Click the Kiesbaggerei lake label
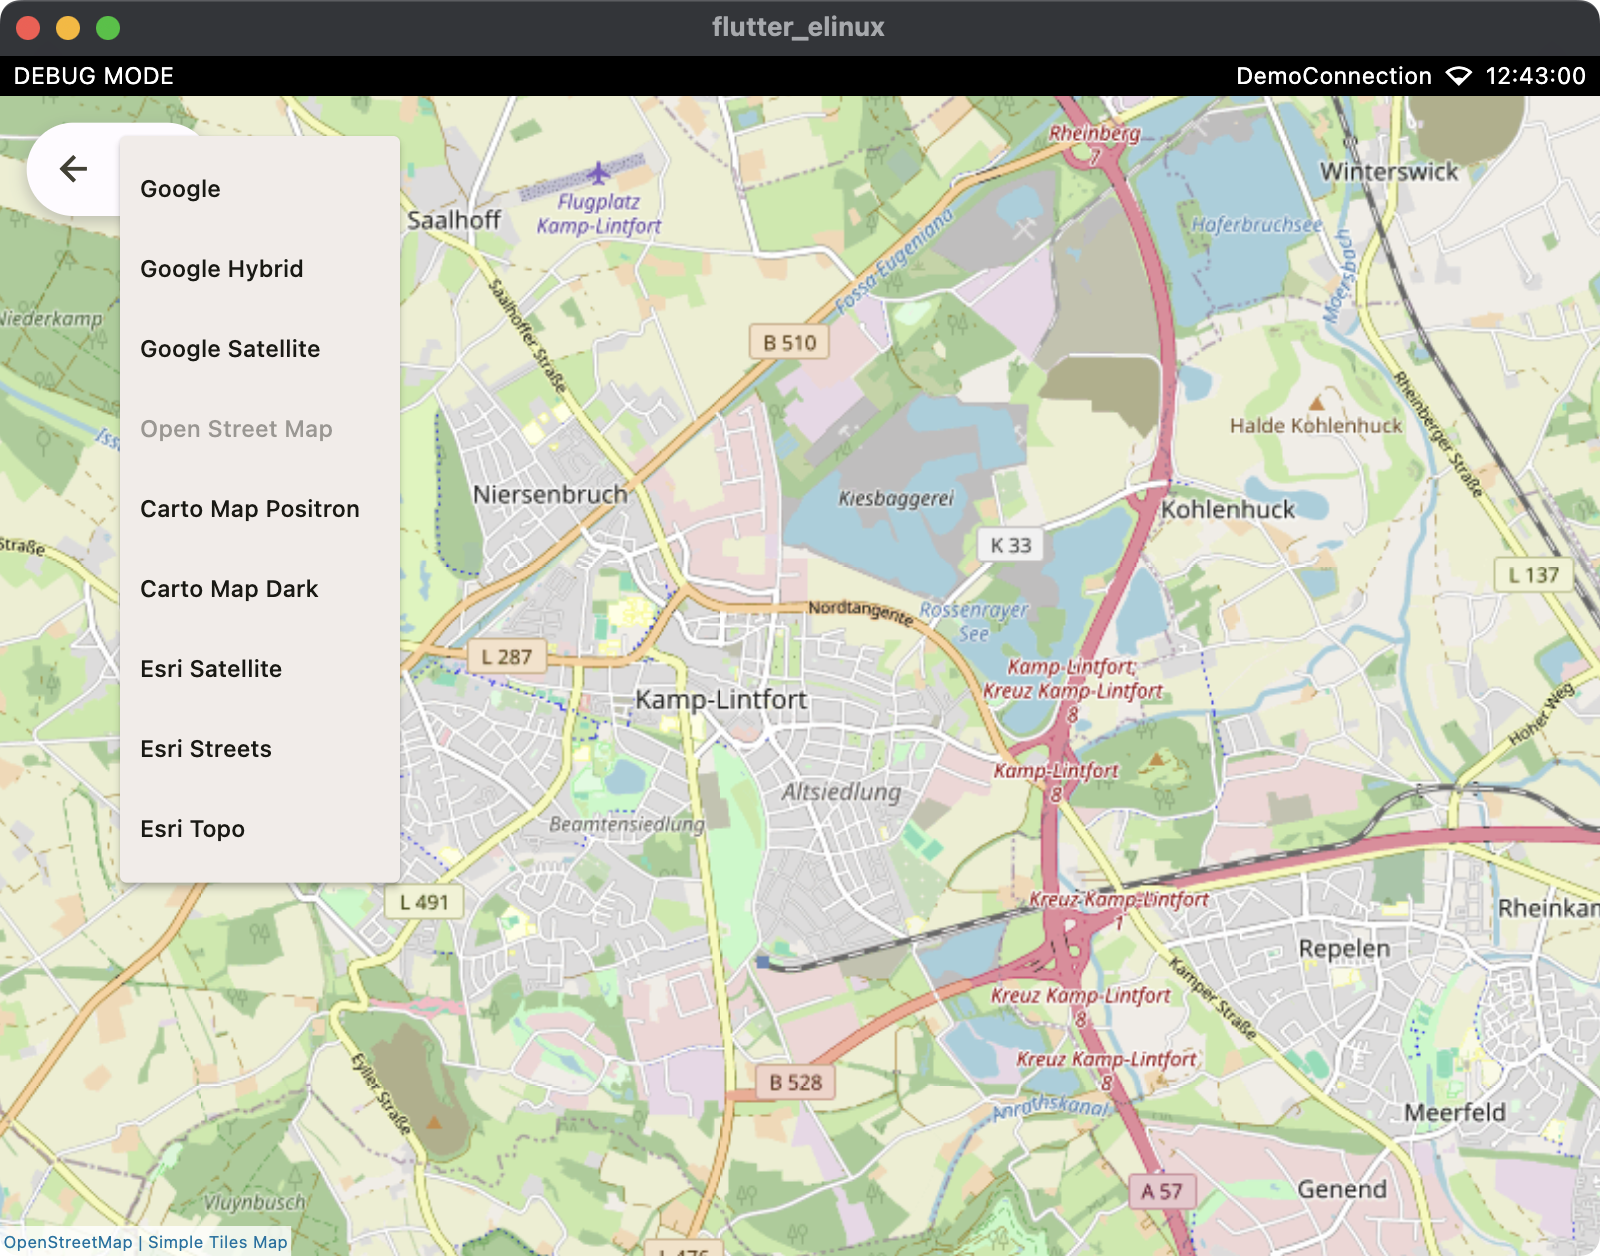The image size is (1600, 1256). (896, 498)
